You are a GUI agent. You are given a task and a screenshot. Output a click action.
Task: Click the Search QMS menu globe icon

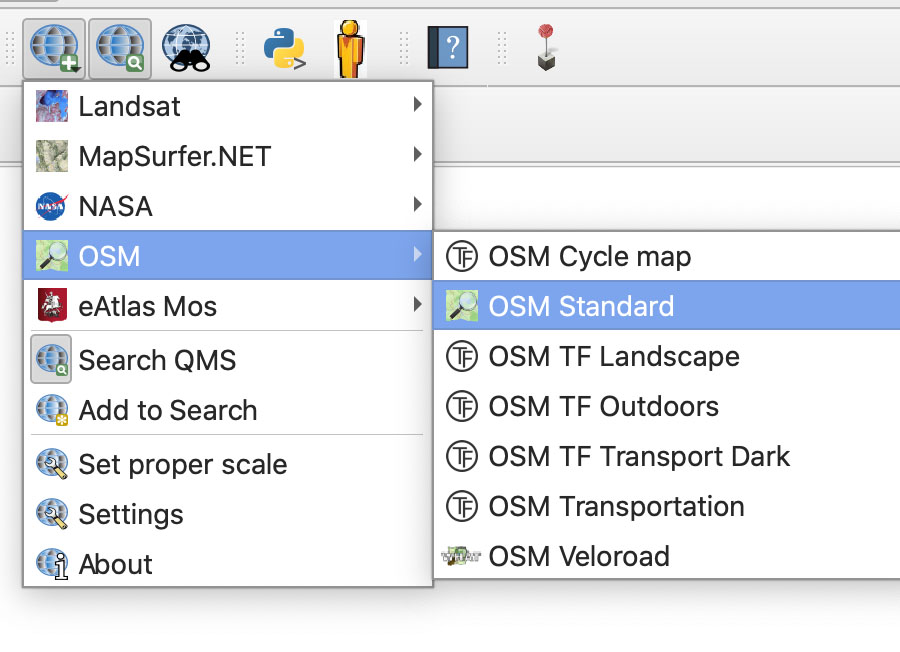tap(52, 360)
